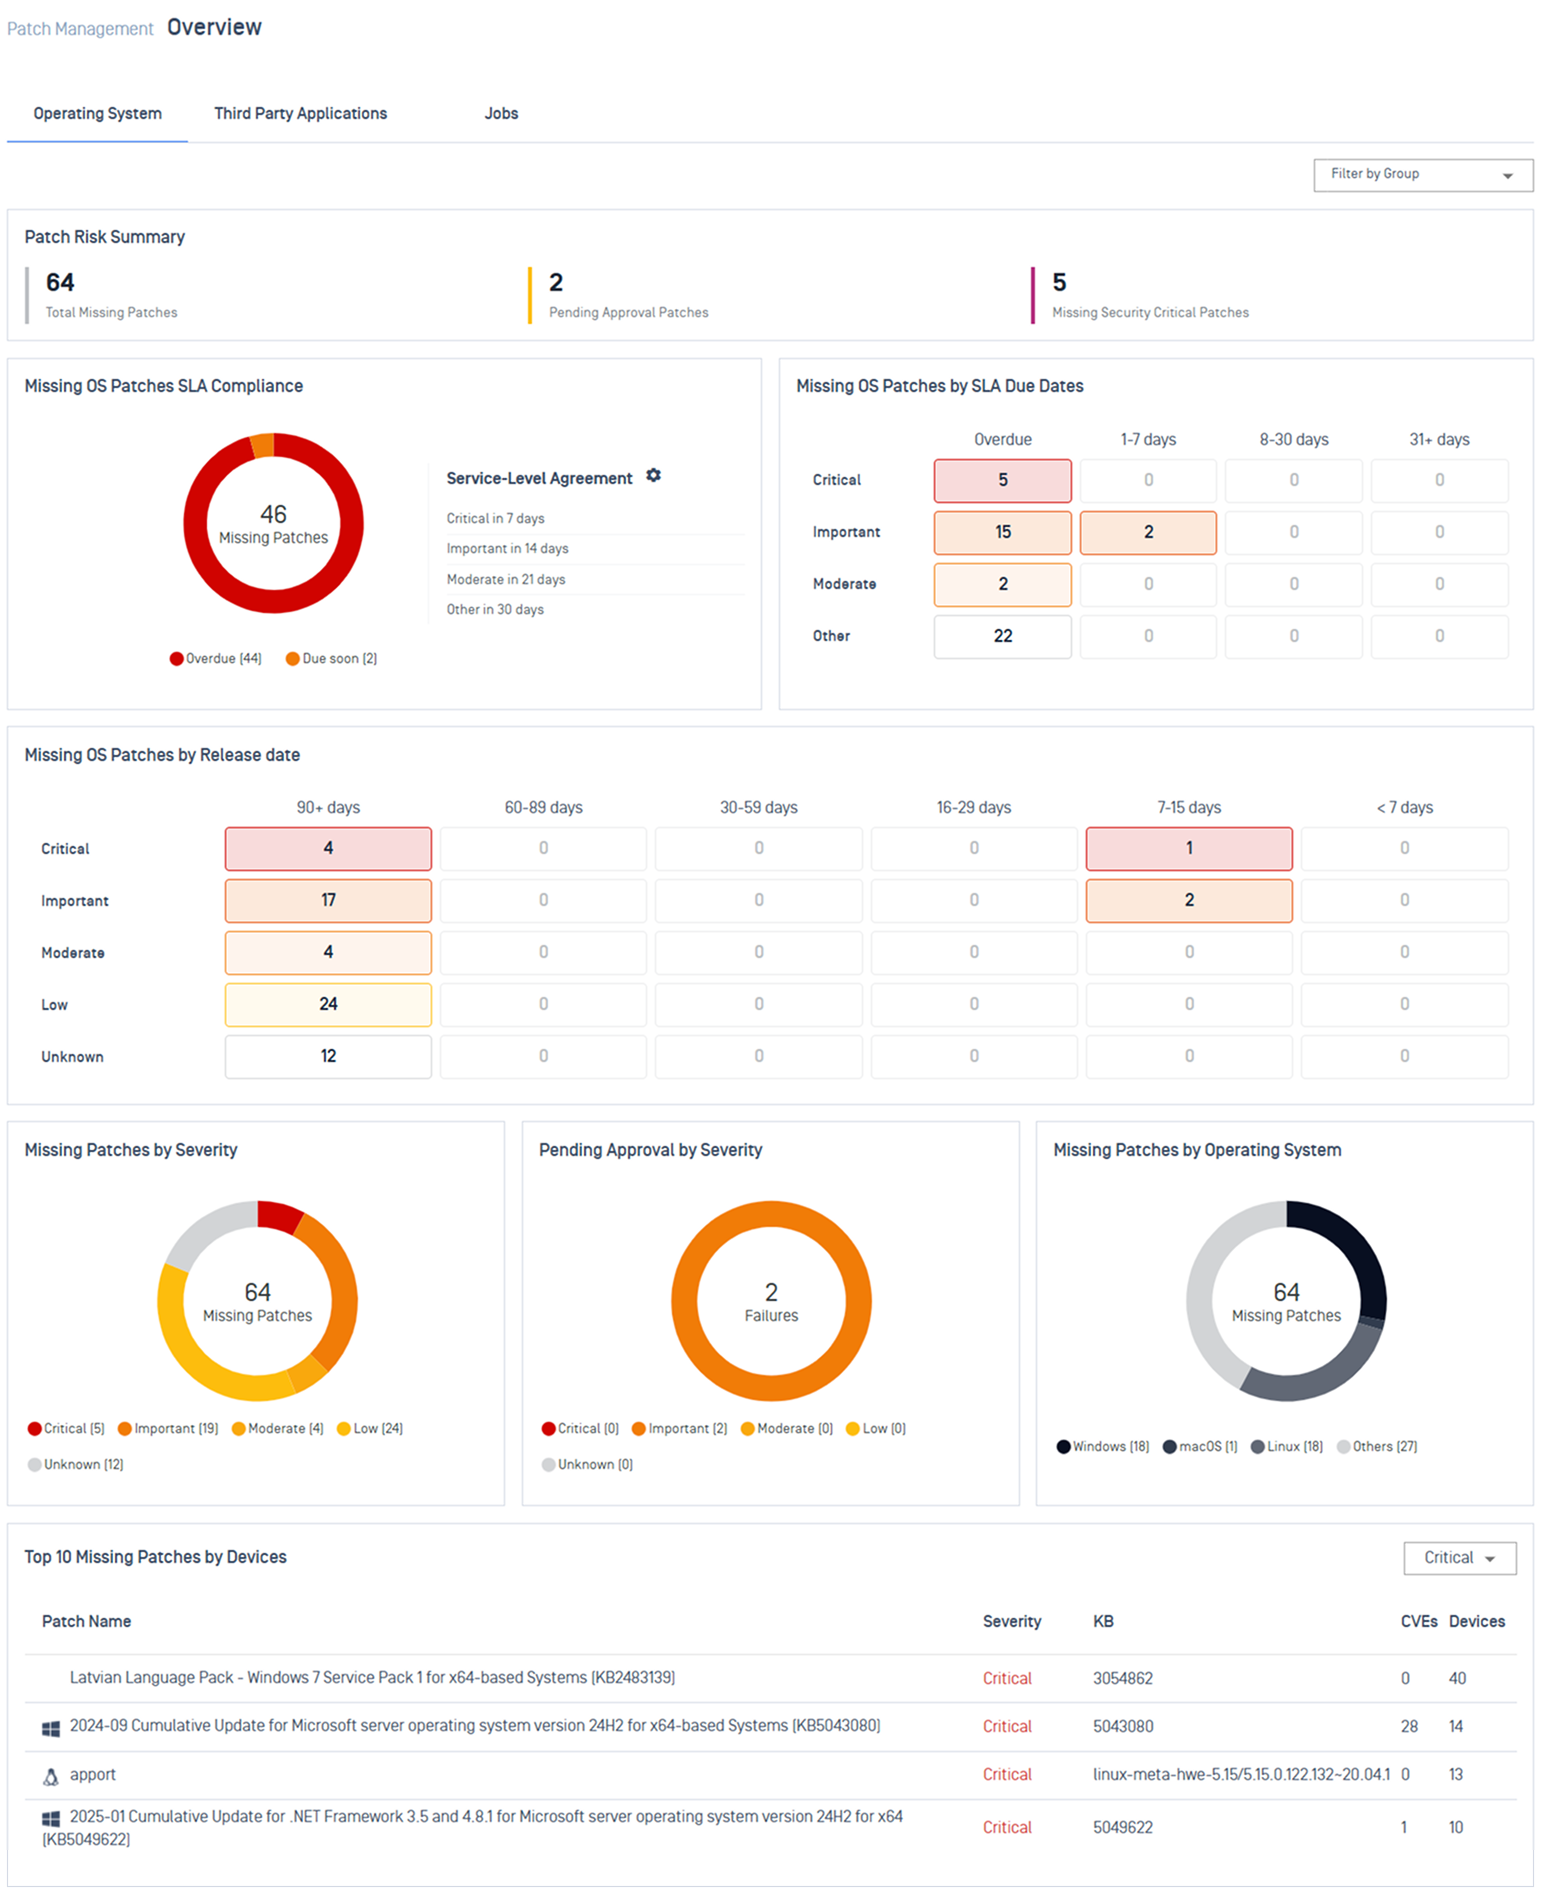
Task: Toggle the Low [24] severity legend dot
Action: point(344,1429)
